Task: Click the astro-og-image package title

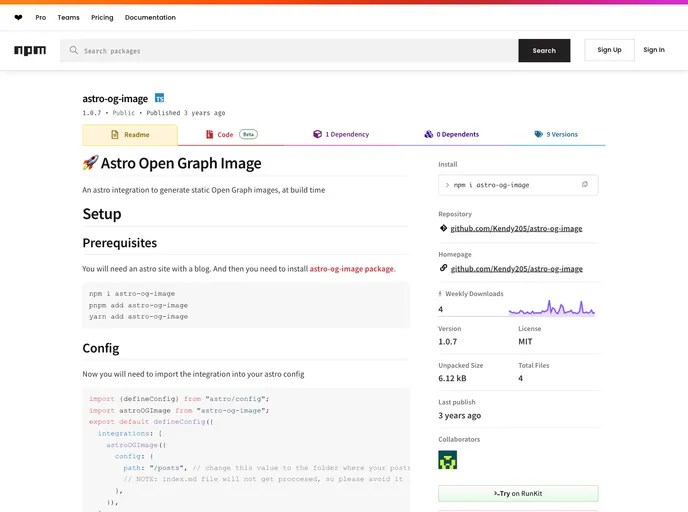Action: (x=115, y=99)
